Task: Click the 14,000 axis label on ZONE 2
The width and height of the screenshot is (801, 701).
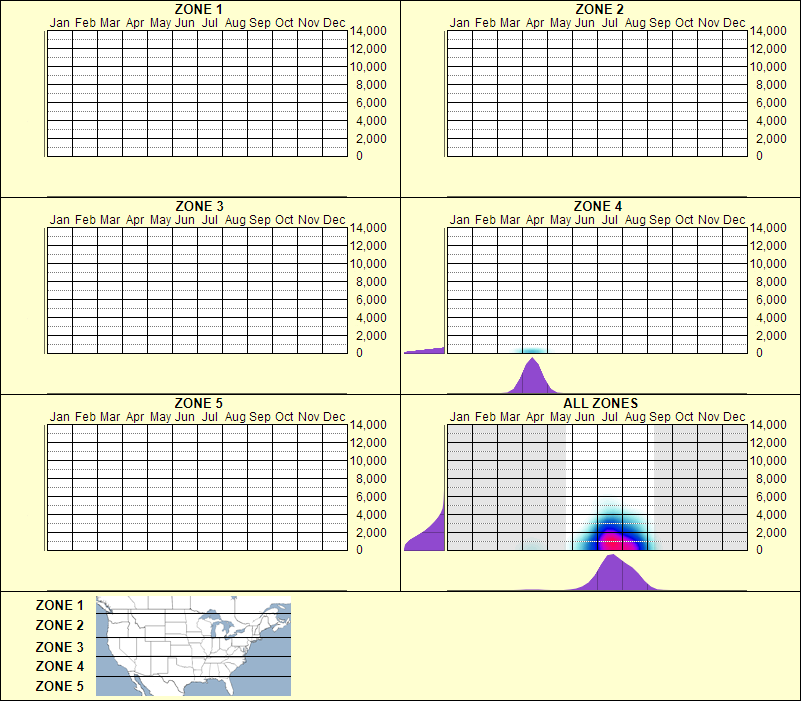Action: 768,31
